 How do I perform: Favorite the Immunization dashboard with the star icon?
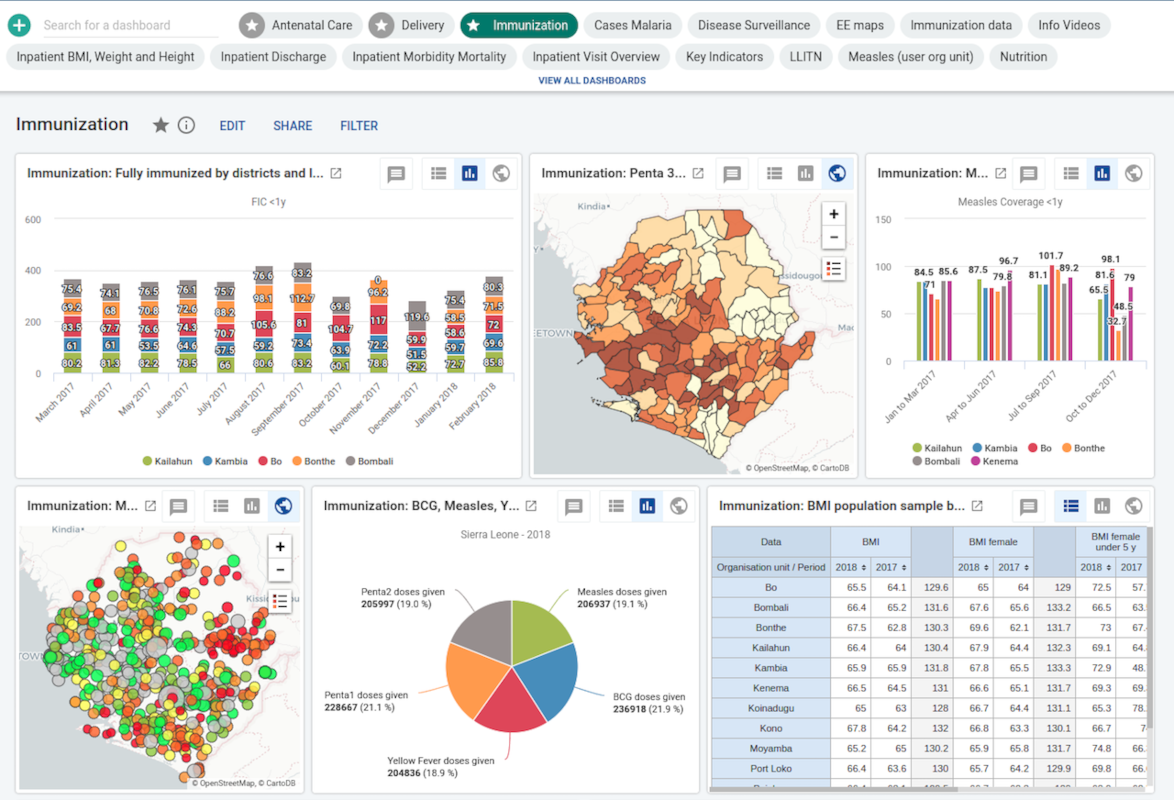pos(159,124)
